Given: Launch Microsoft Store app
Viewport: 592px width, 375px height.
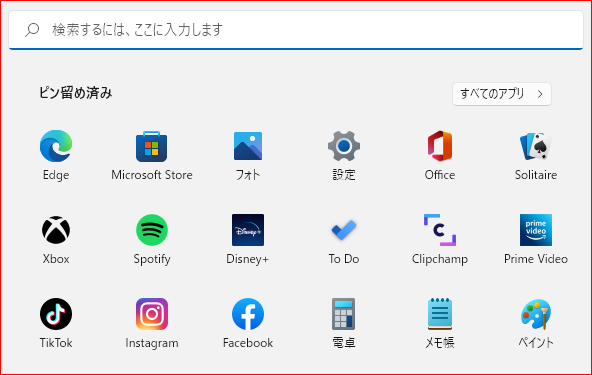Looking at the screenshot, I should click(x=151, y=147).
